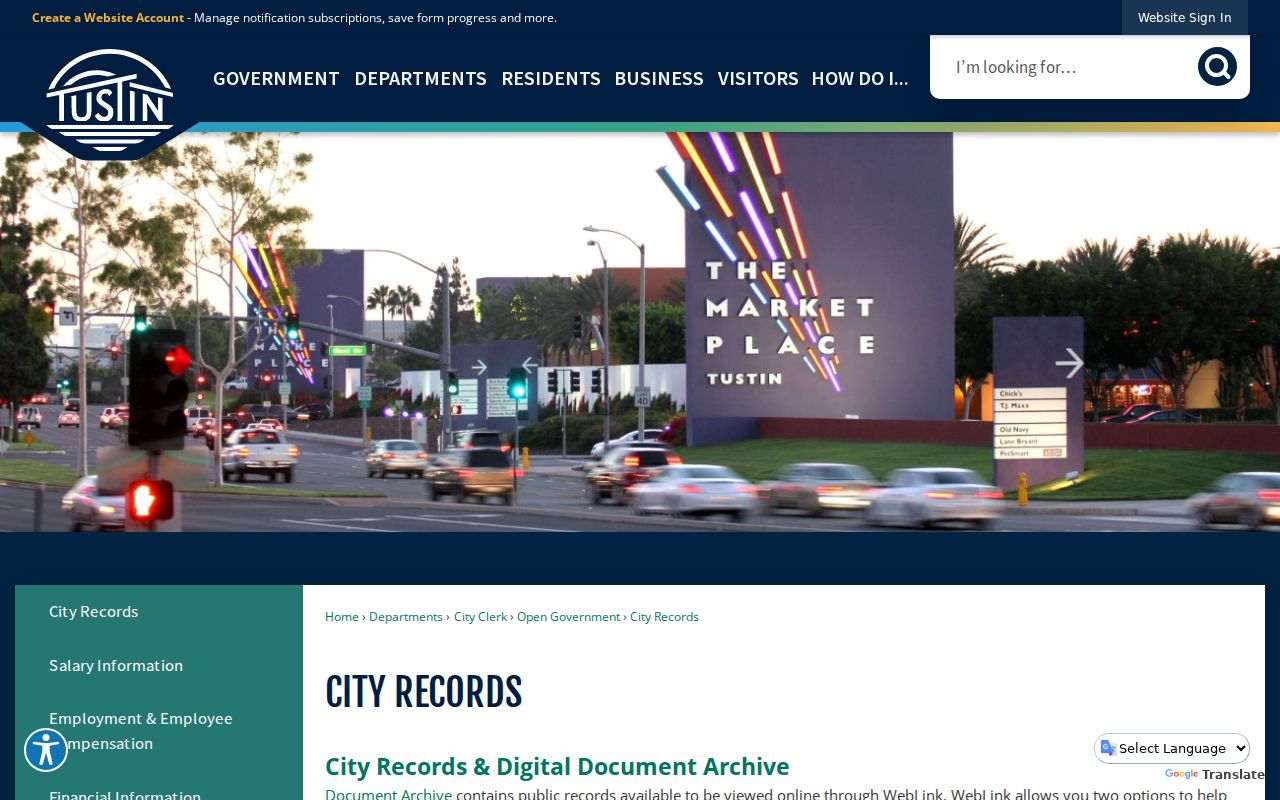This screenshot has width=1280, height=800.
Task: Click the Google Translate icon
Action: pos(1108,748)
